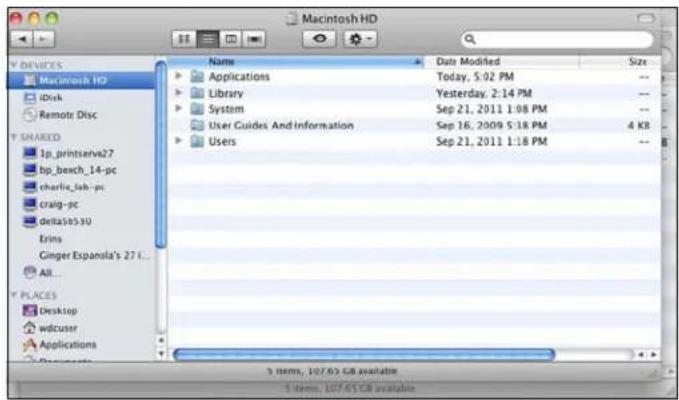This screenshot has width=679, height=400.
Task: Click the Yesterday, 2:14 PM date
Action: [484, 94]
